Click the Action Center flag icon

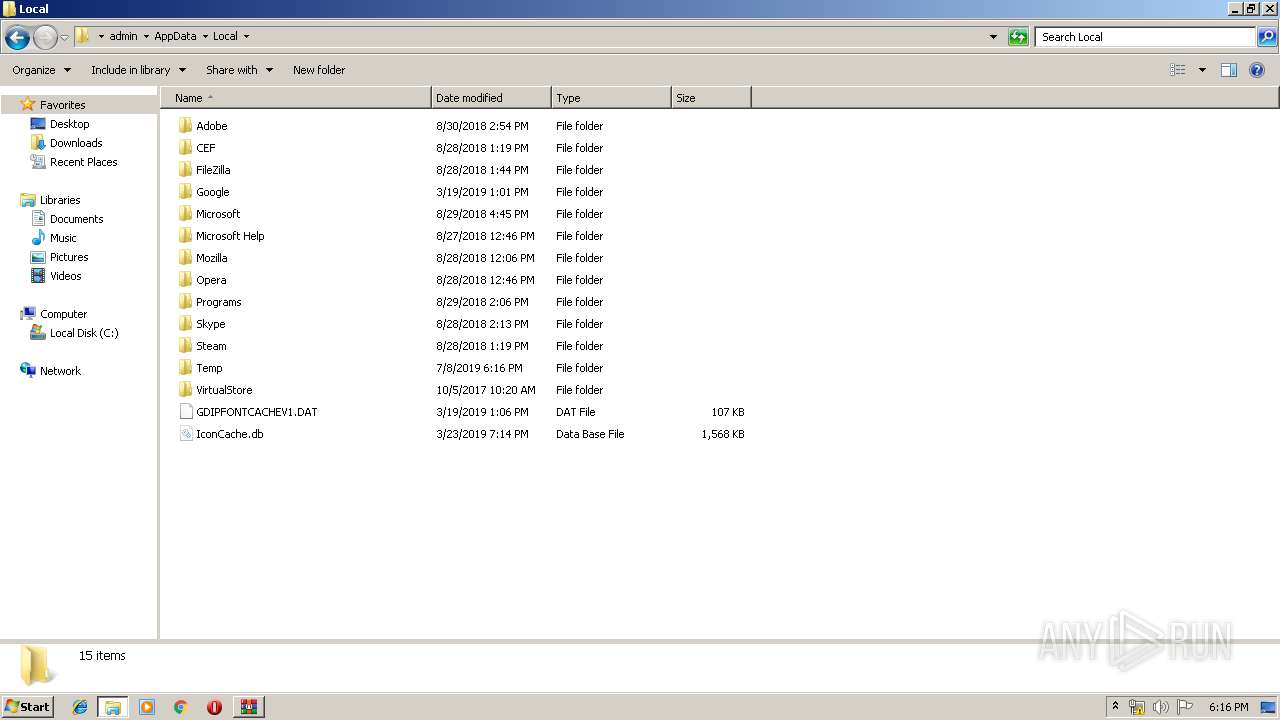coord(1185,707)
